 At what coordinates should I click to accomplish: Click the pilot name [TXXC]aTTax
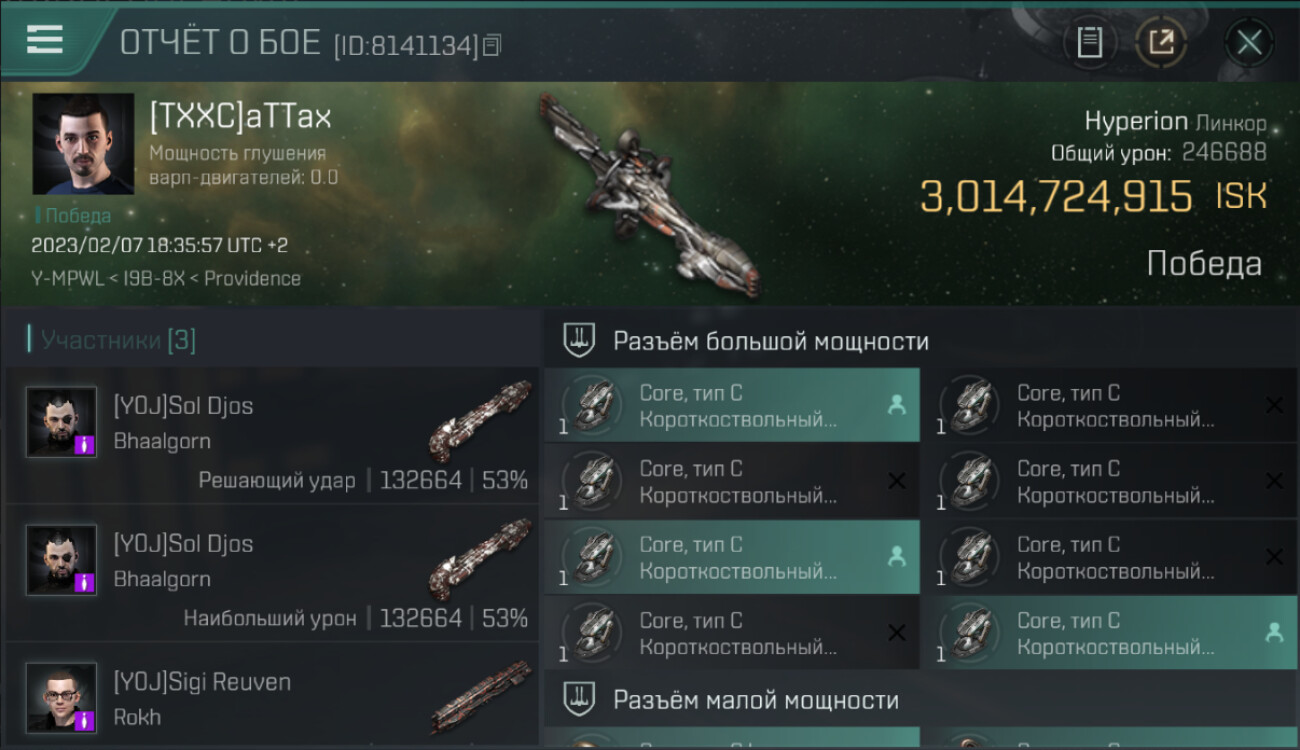coord(240,117)
